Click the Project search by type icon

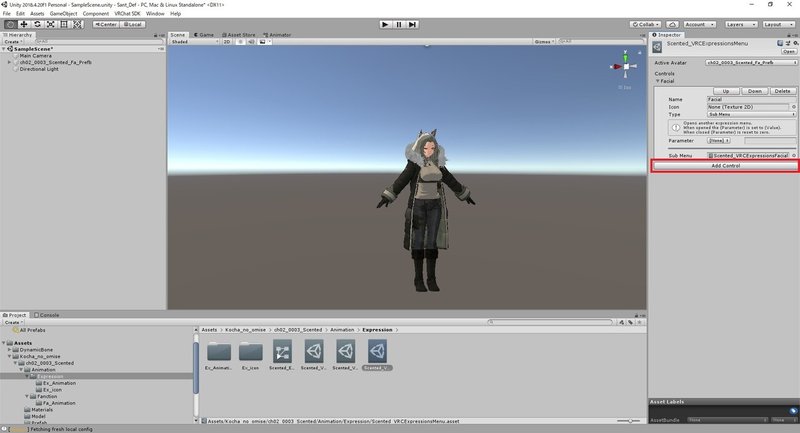click(621, 322)
